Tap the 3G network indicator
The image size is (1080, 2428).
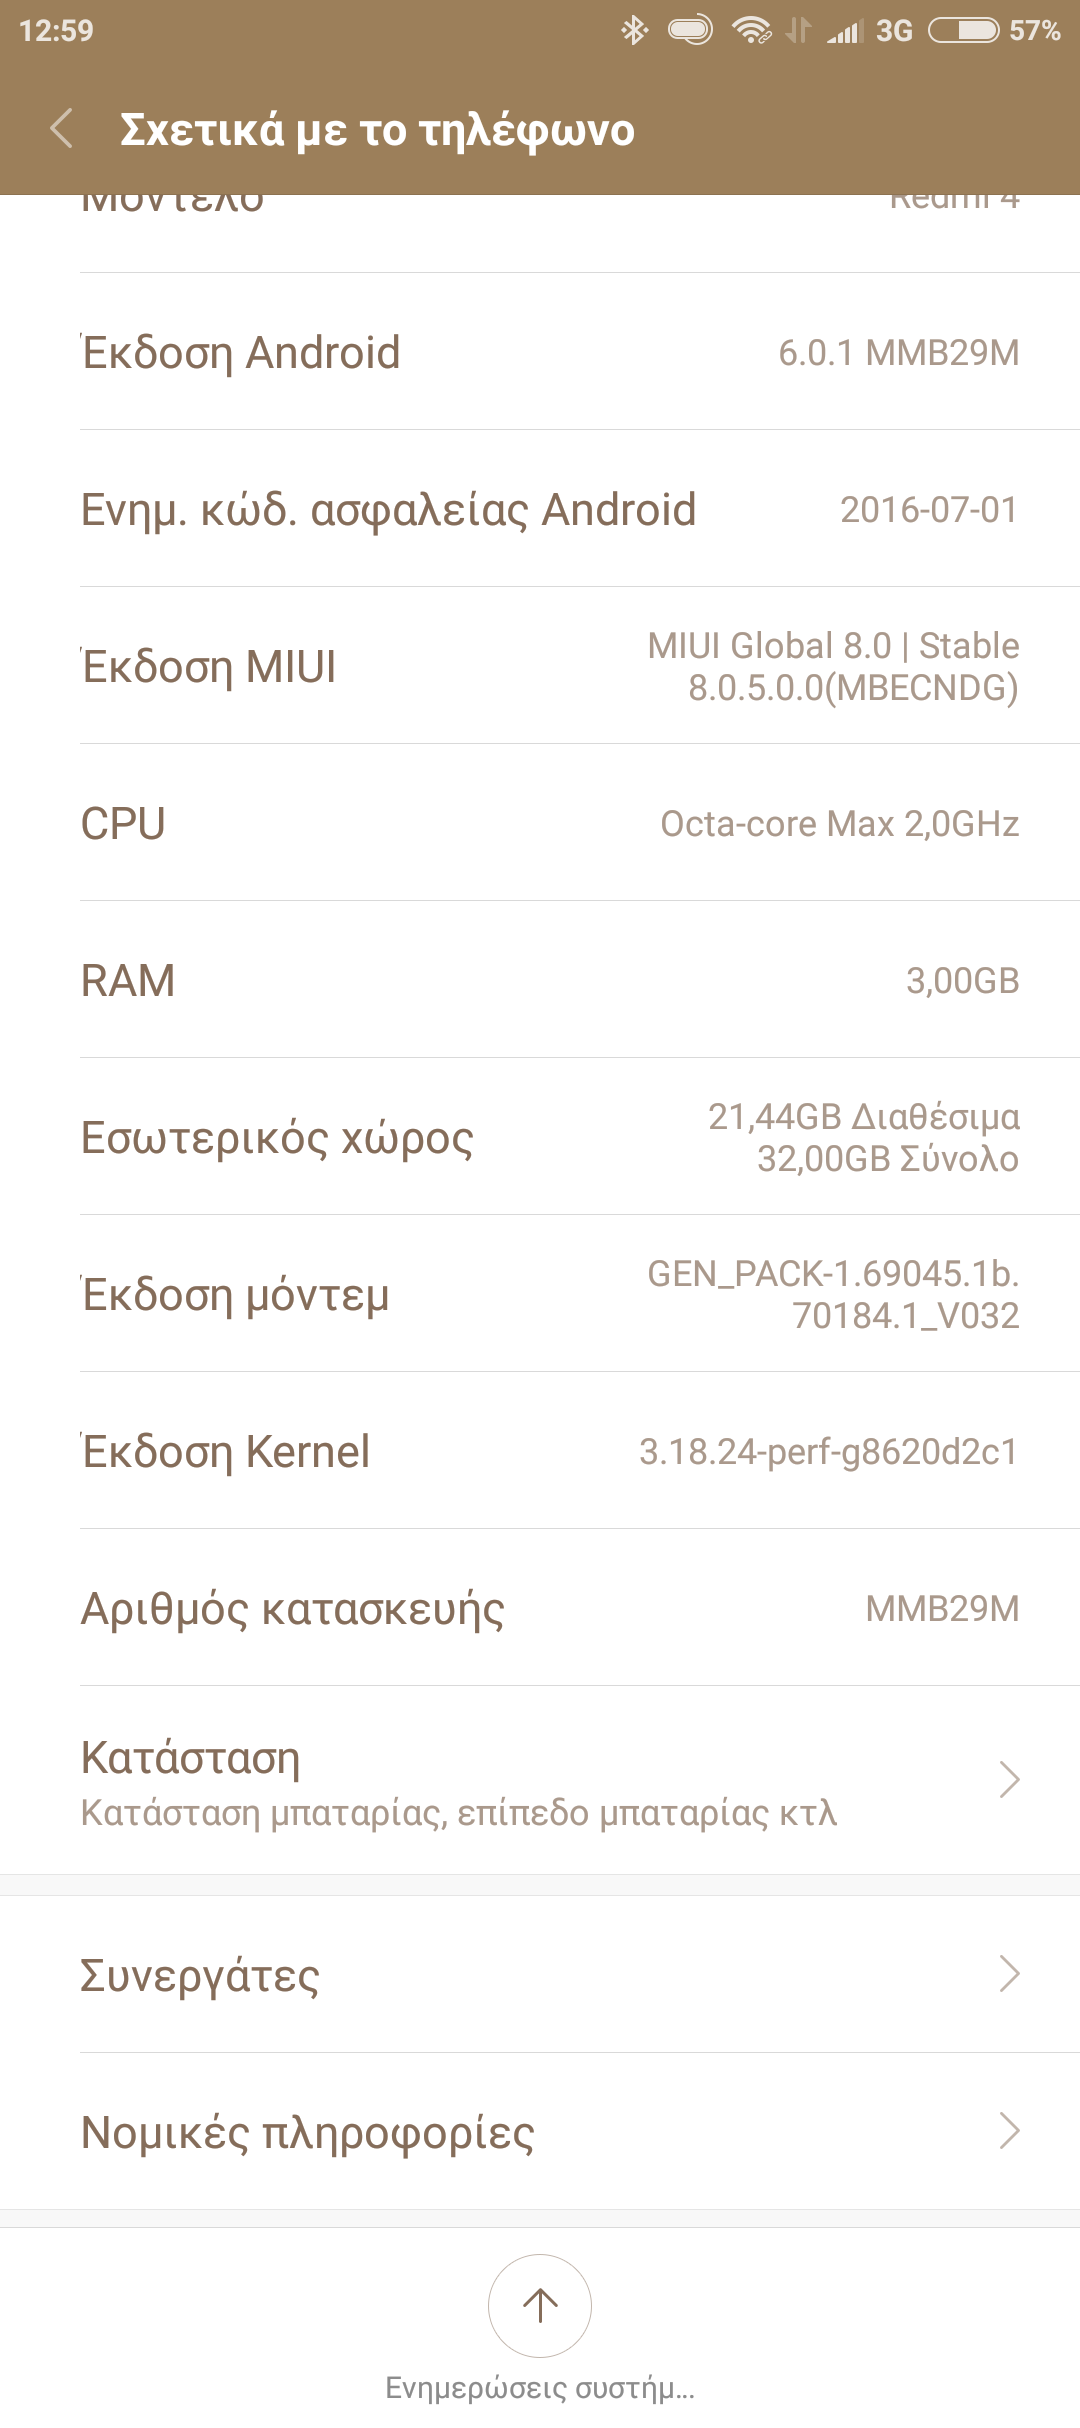pos(894,31)
